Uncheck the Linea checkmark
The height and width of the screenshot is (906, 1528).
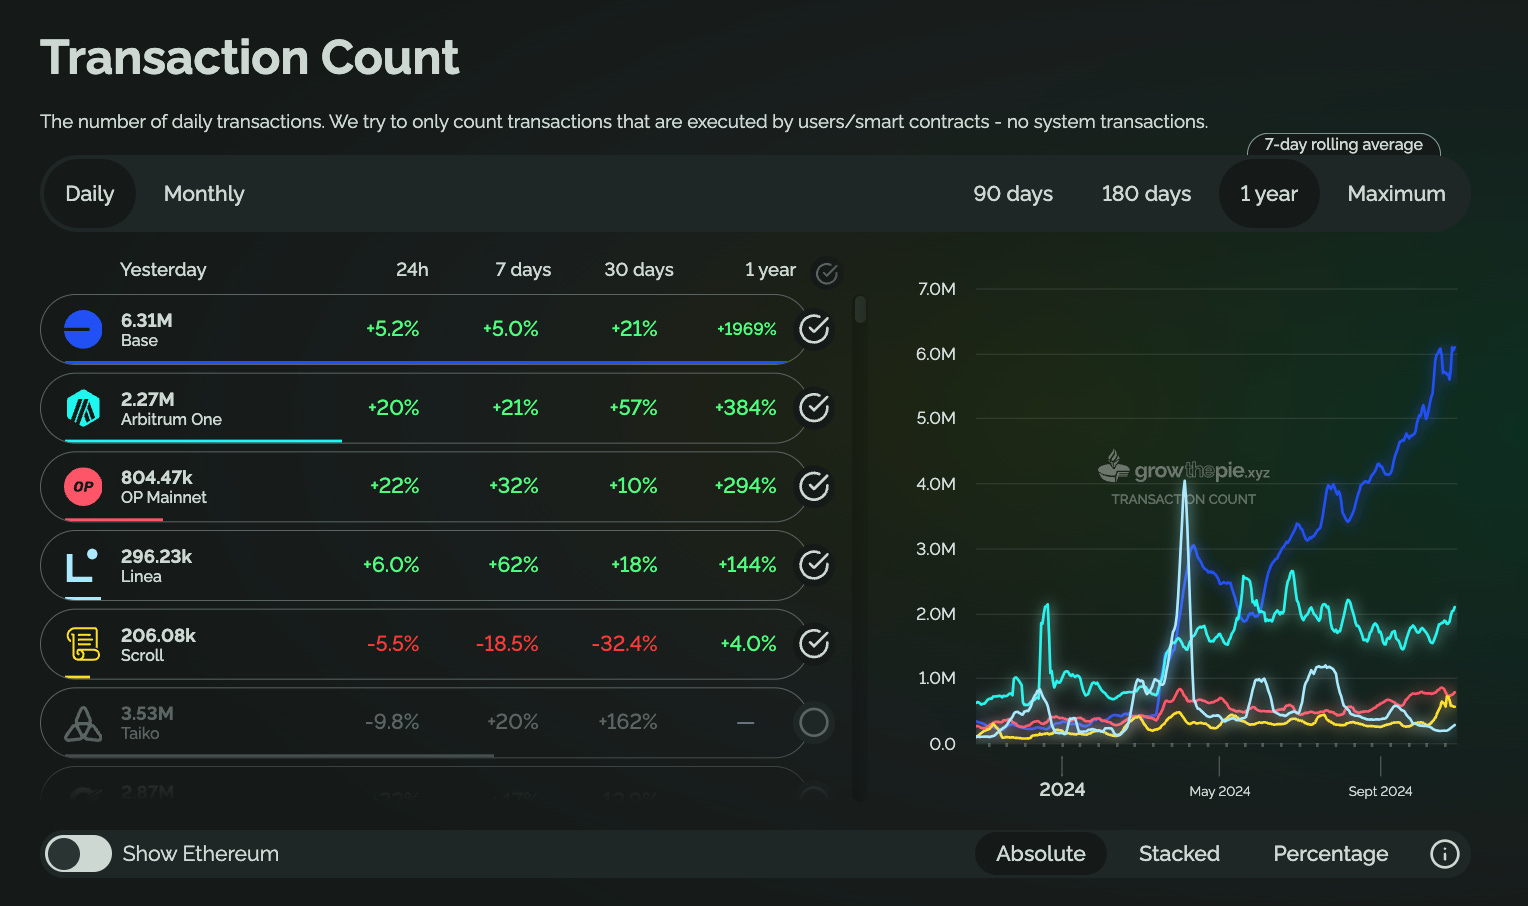(814, 565)
